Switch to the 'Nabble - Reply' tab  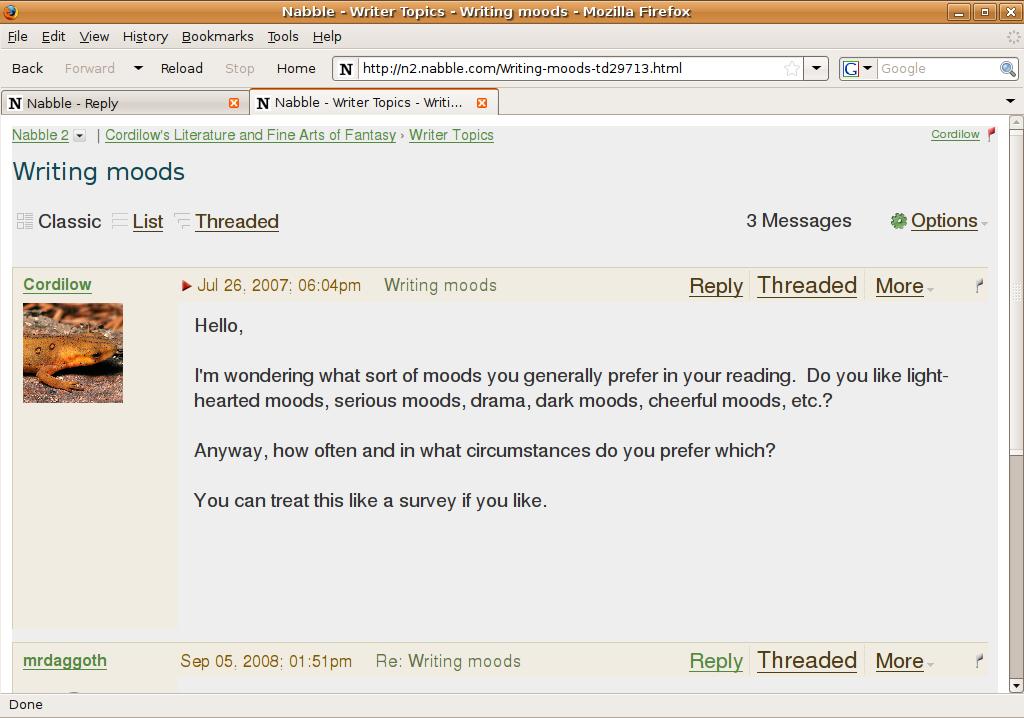(x=120, y=103)
